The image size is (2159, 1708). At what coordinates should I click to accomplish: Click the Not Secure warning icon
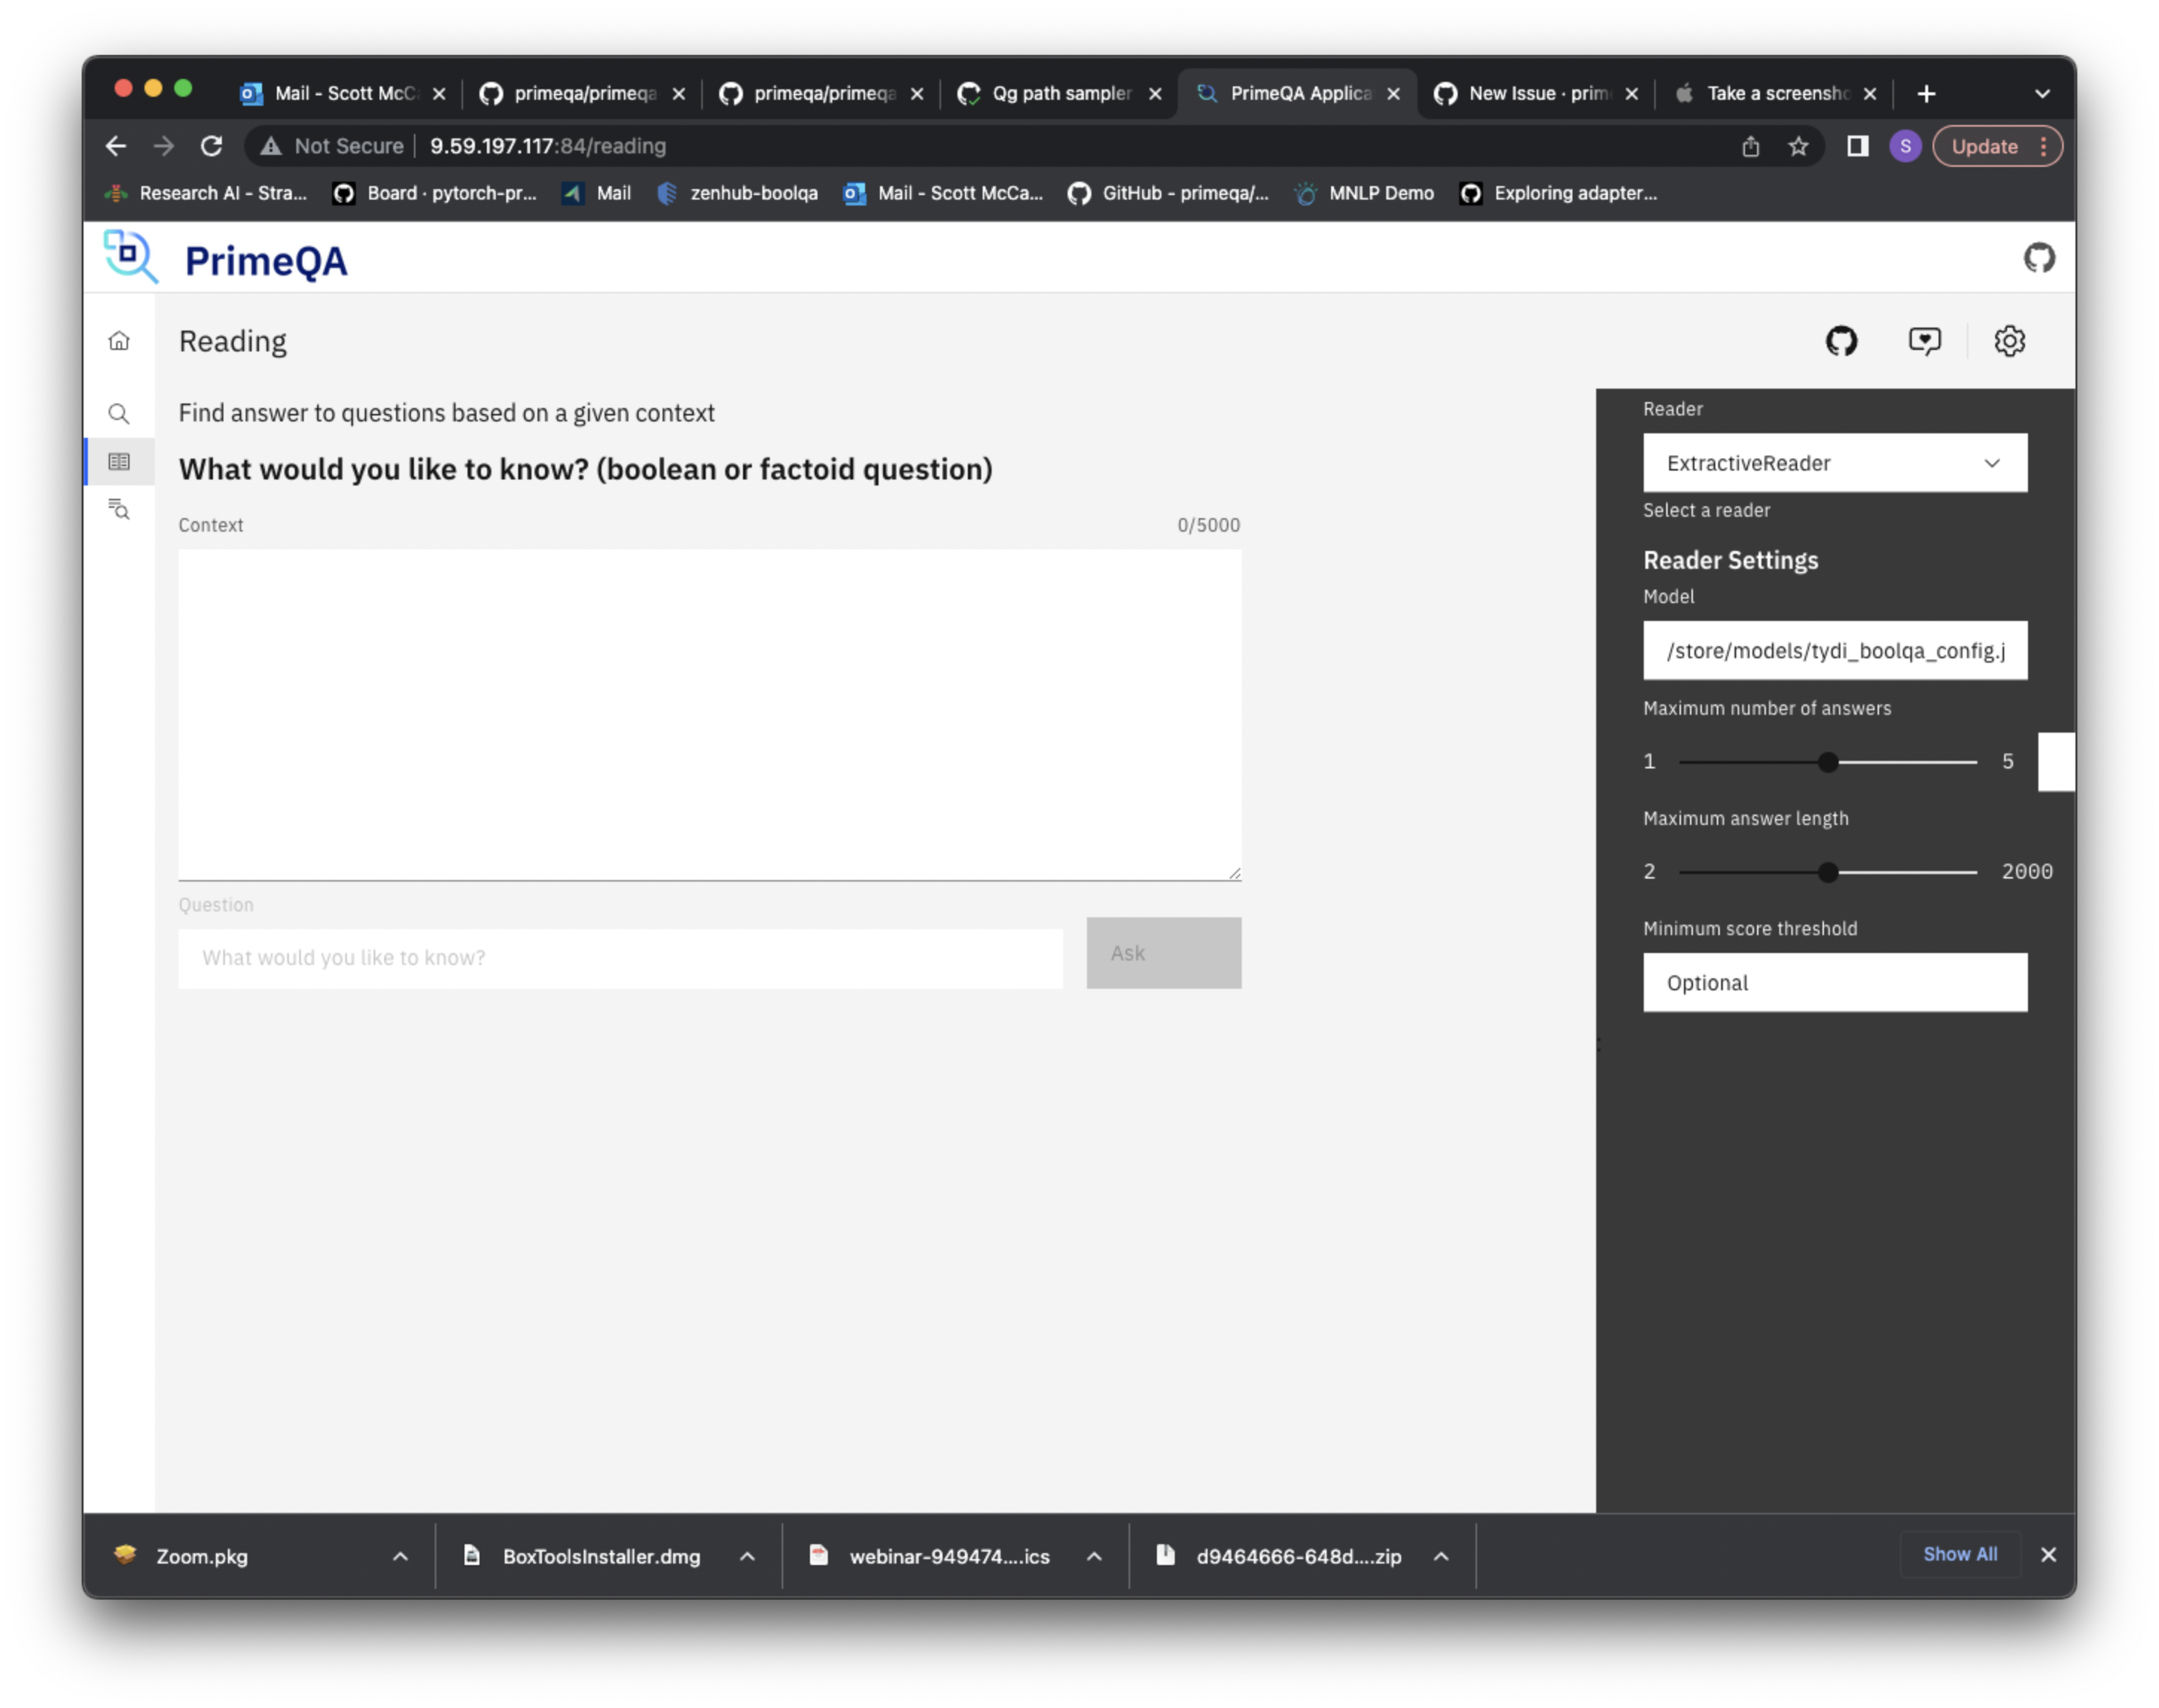click(270, 146)
